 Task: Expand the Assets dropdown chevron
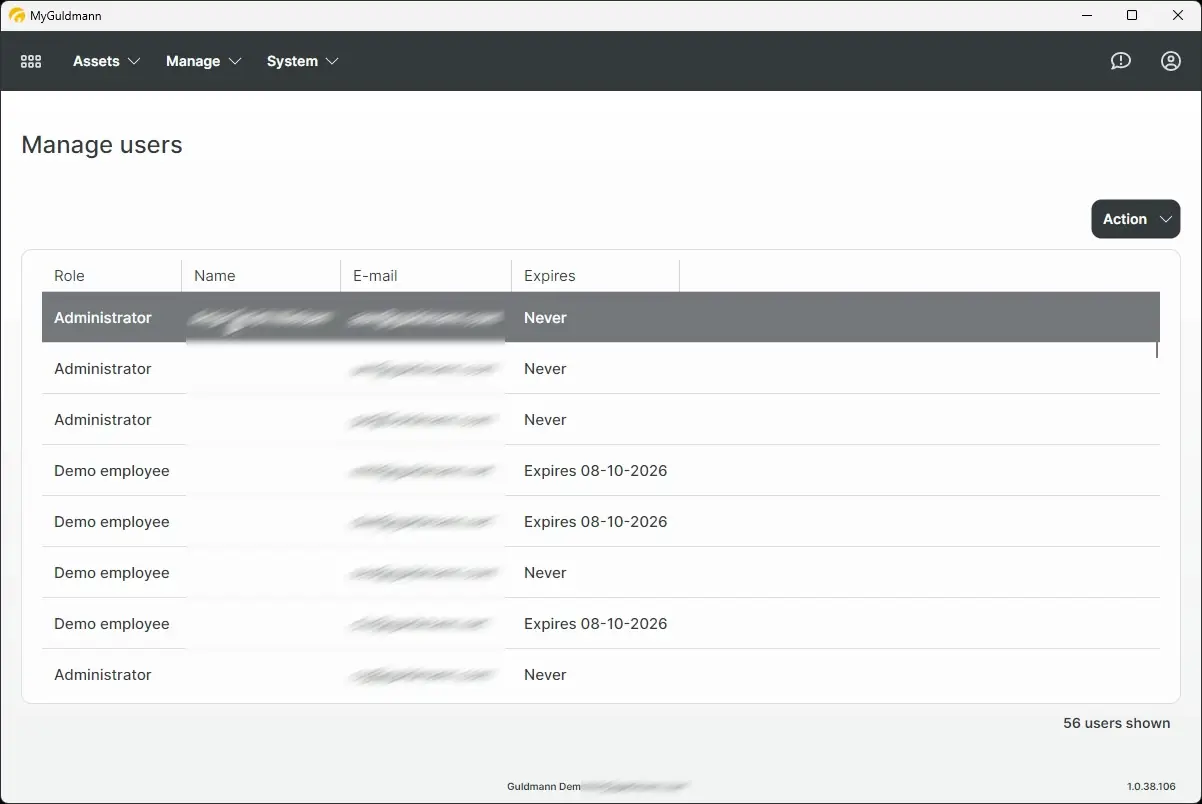pos(133,61)
